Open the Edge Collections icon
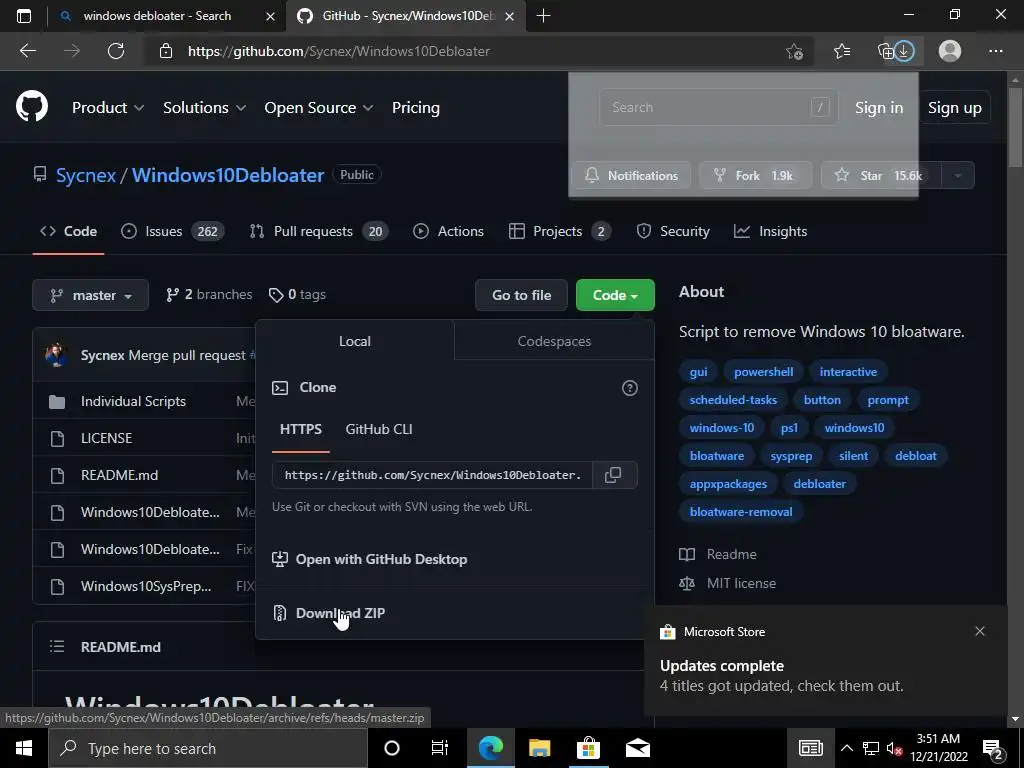Screen dimensions: 1024x768 886,51
